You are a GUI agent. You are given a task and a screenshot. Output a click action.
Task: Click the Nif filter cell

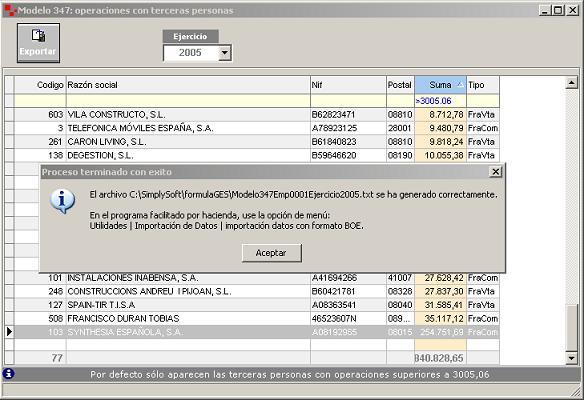pos(348,101)
